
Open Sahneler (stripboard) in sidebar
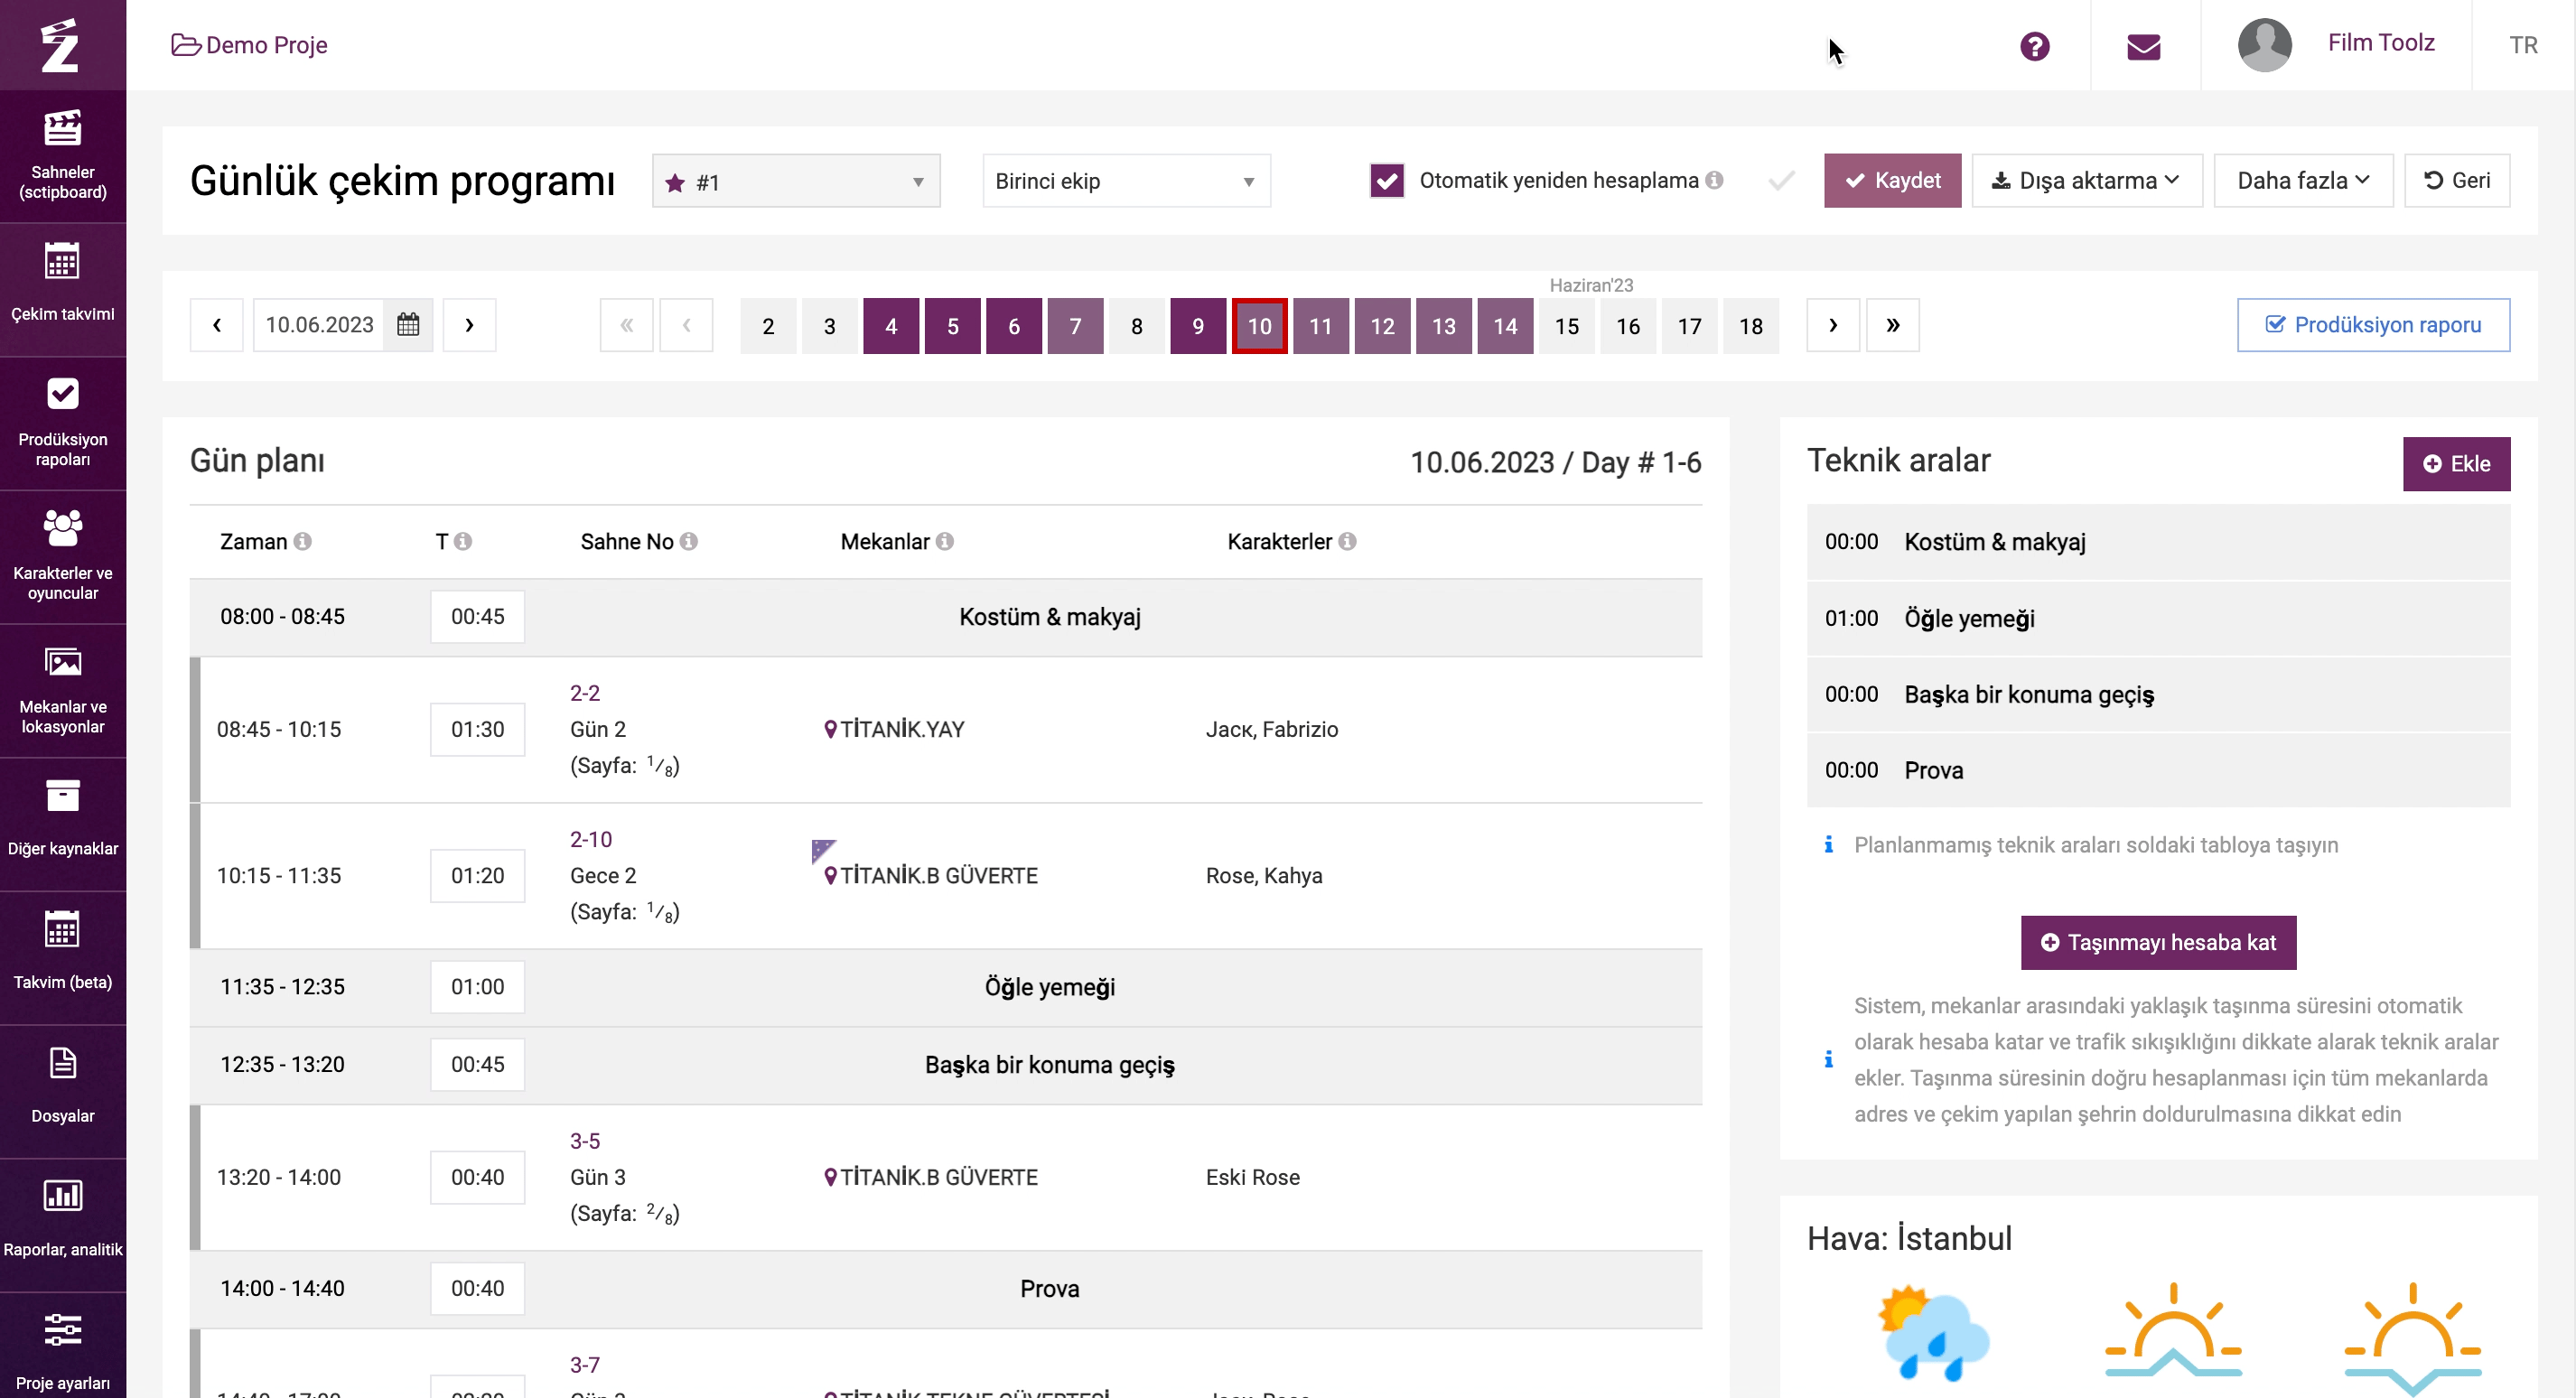[x=63, y=156]
